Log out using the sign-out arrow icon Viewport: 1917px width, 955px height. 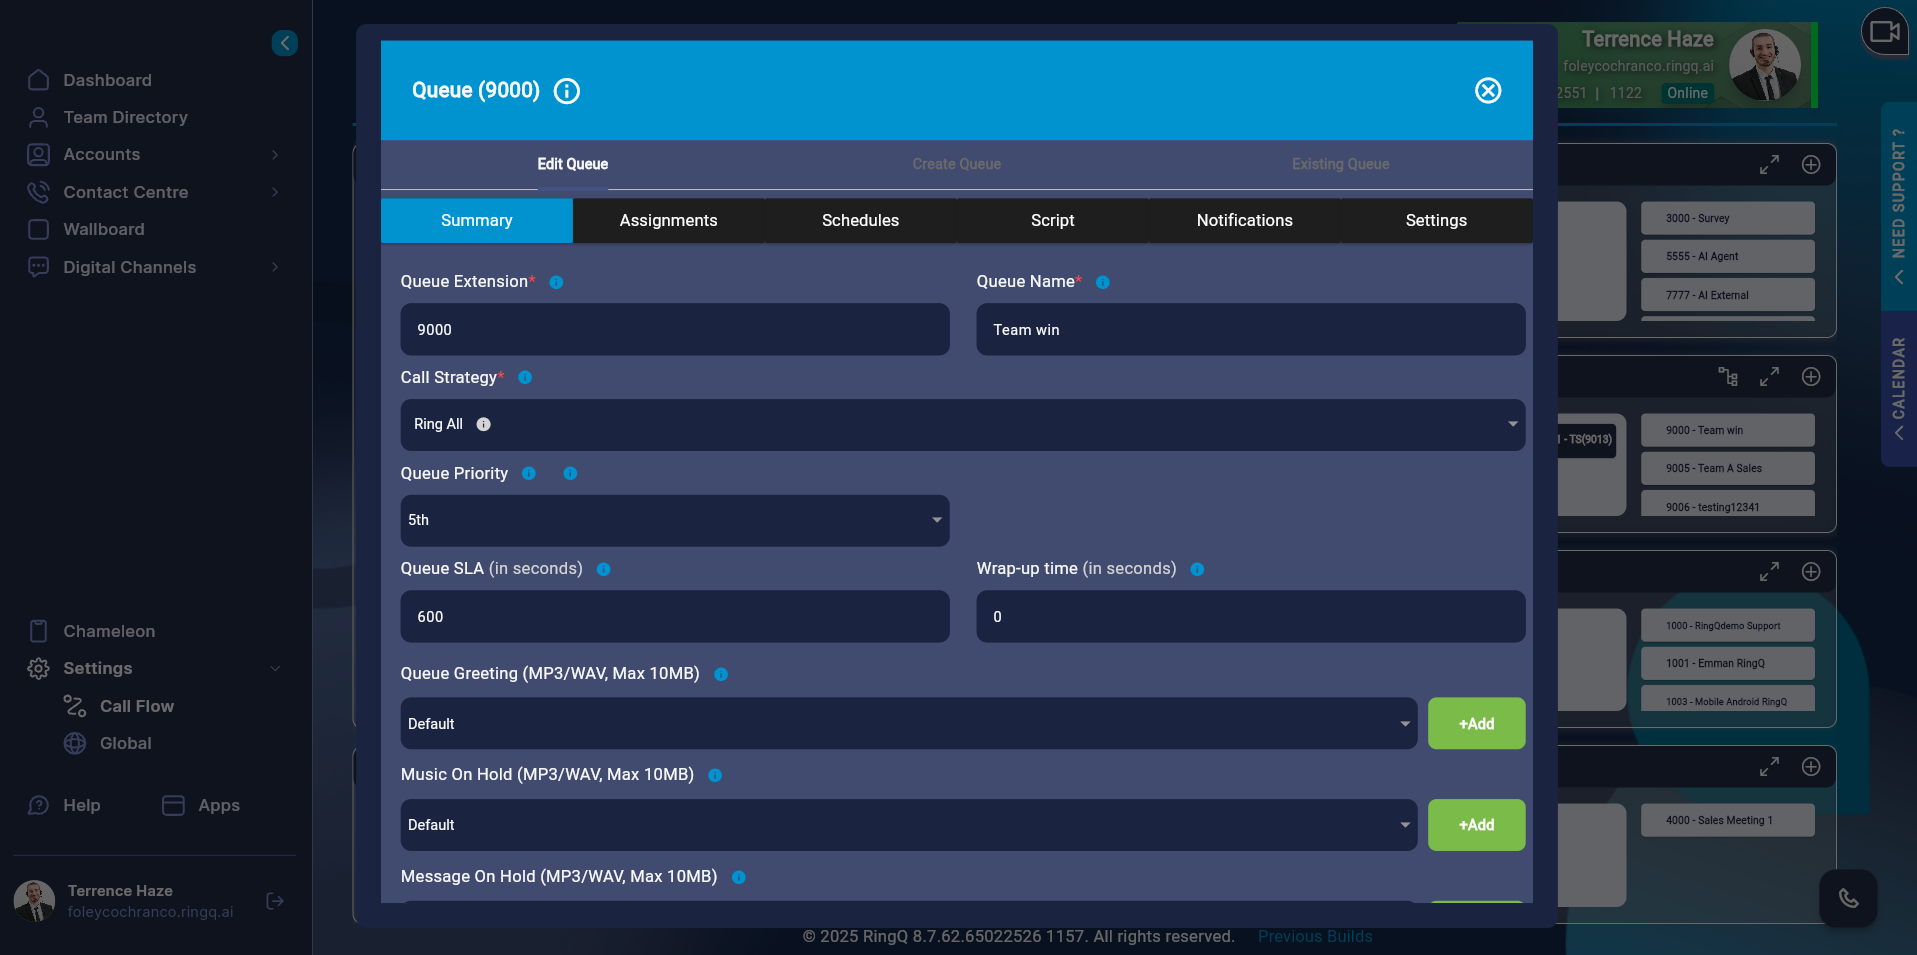point(274,901)
